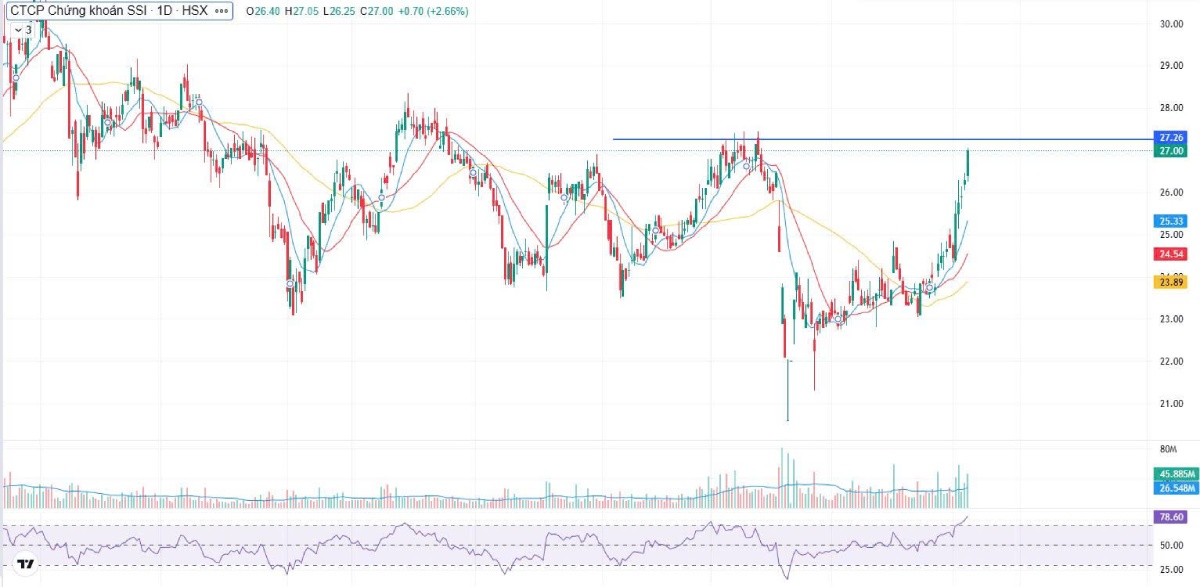1200x587 pixels.
Task: Select the blue horizontal resistance line on the chart
Action: [900, 137]
